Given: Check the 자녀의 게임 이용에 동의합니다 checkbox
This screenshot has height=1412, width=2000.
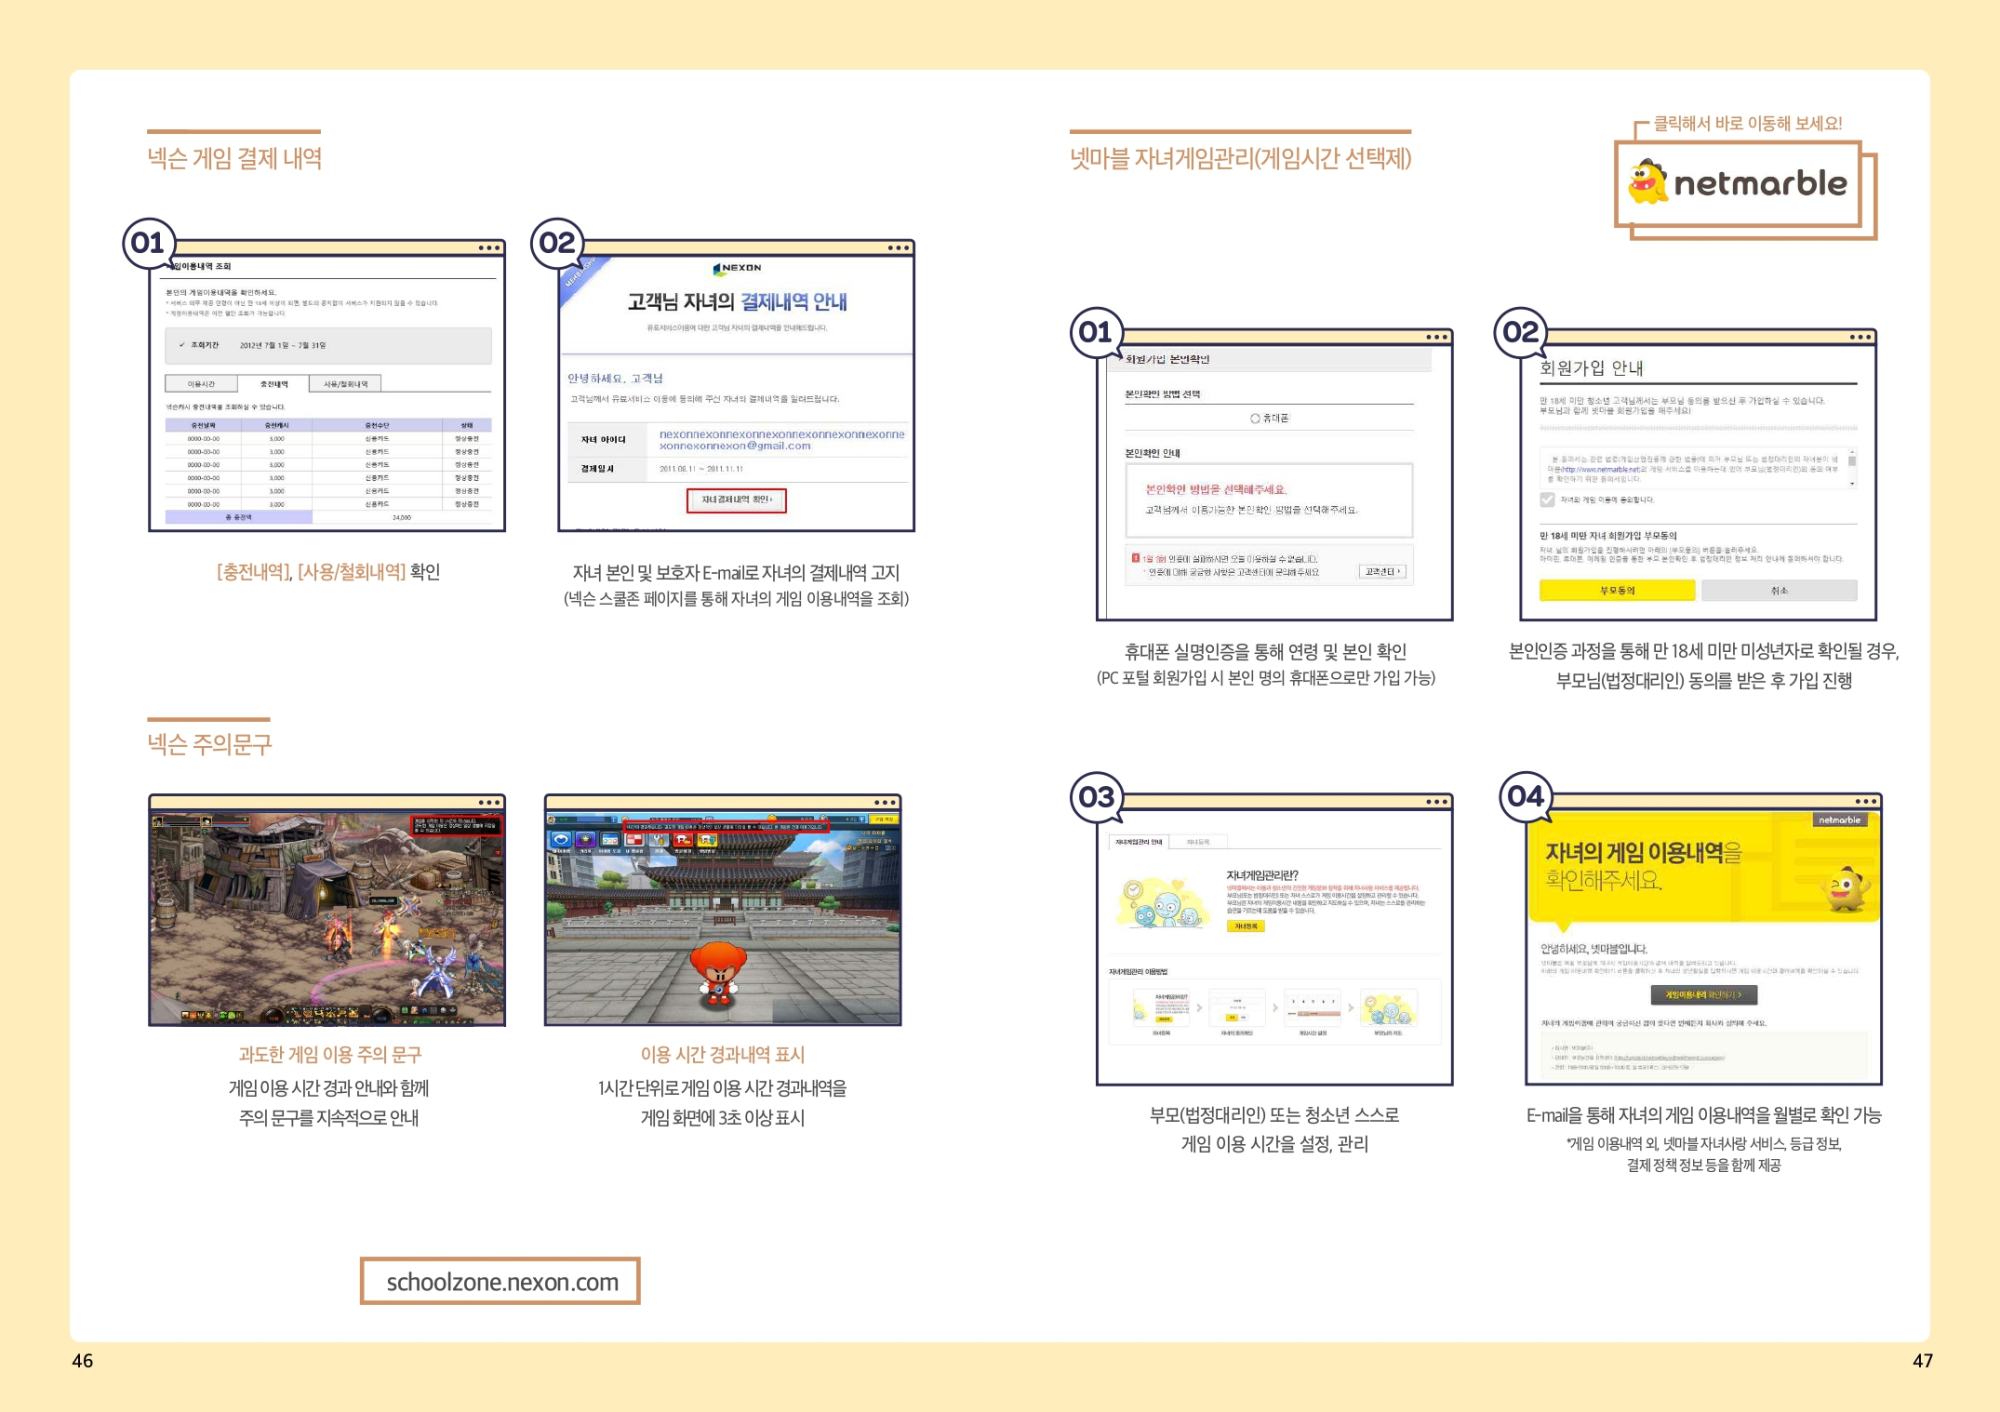Looking at the screenshot, I should click(x=1548, y=499).
